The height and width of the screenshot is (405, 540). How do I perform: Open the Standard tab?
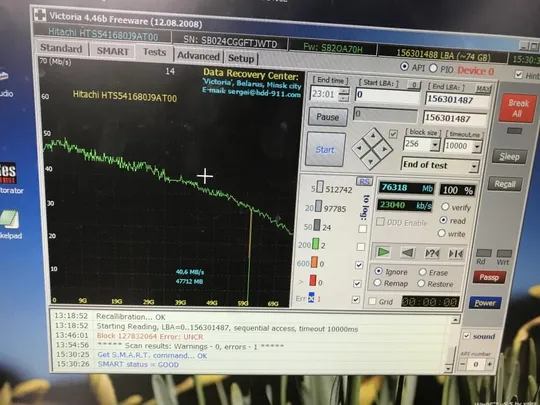coord(61,49)
